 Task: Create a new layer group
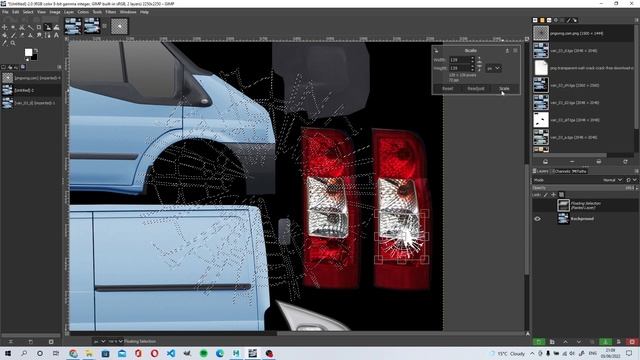tap(552, 342)
